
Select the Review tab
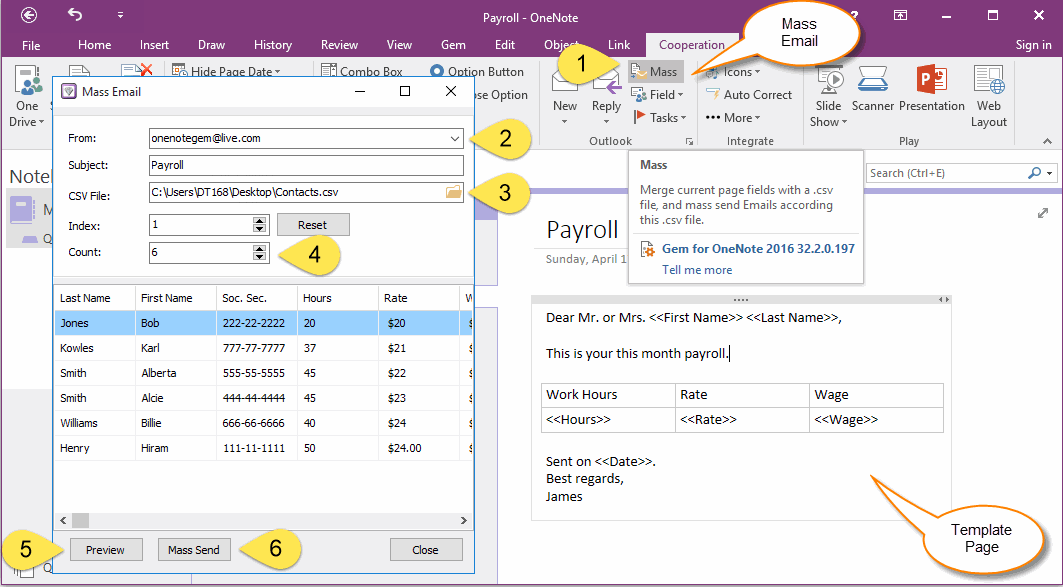click(x=340, y=45)
